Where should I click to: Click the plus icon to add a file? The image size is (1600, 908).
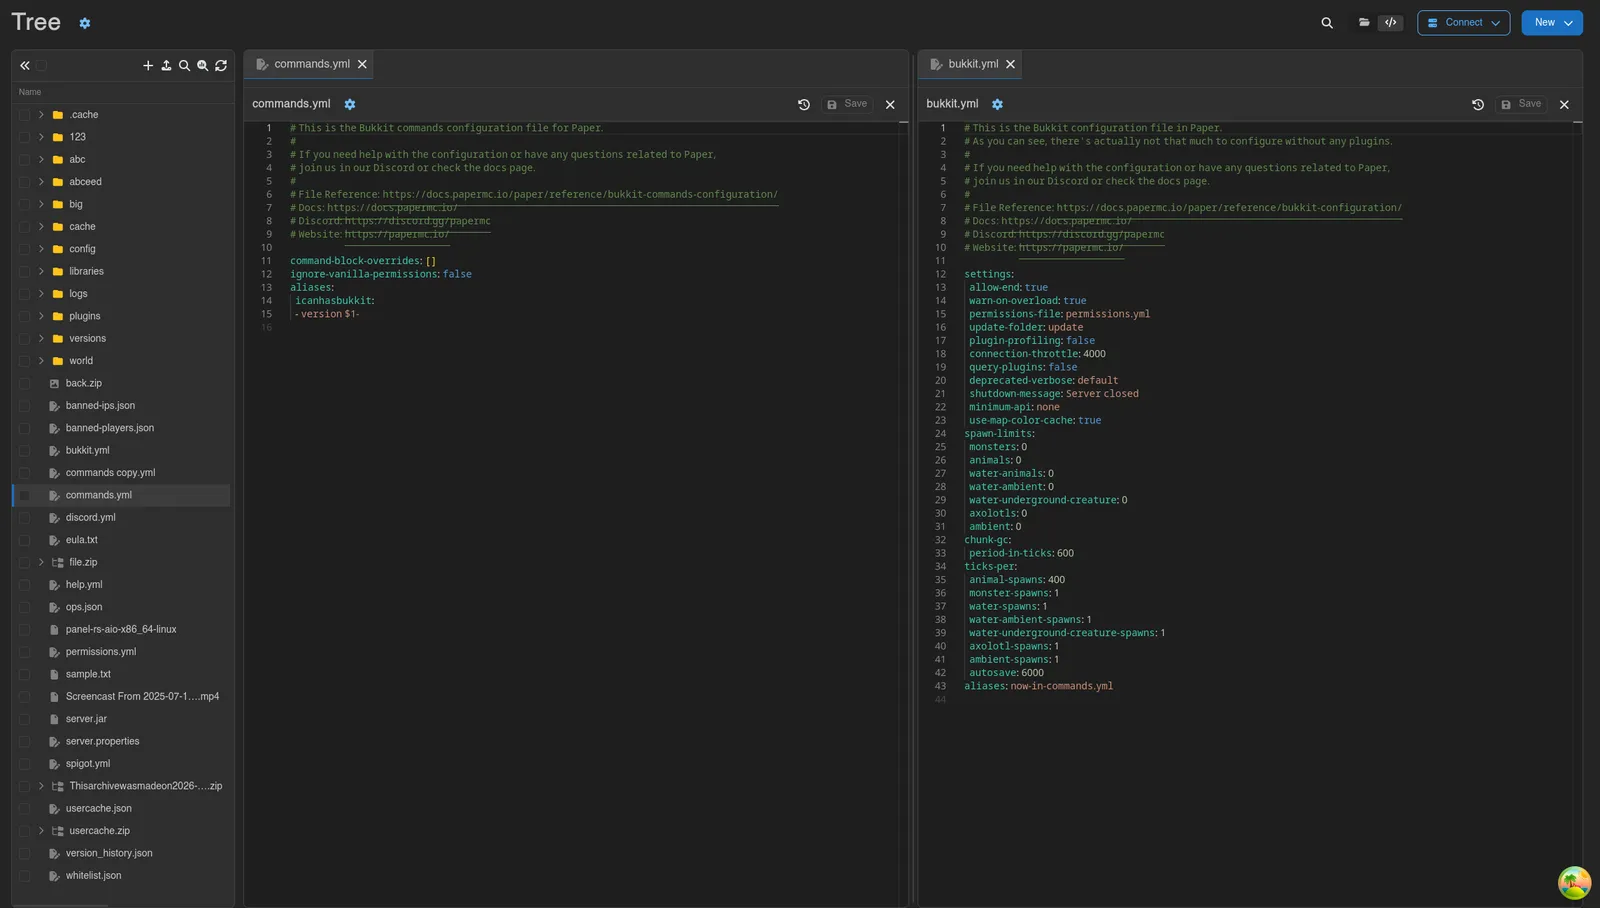[x=148, y=66]
